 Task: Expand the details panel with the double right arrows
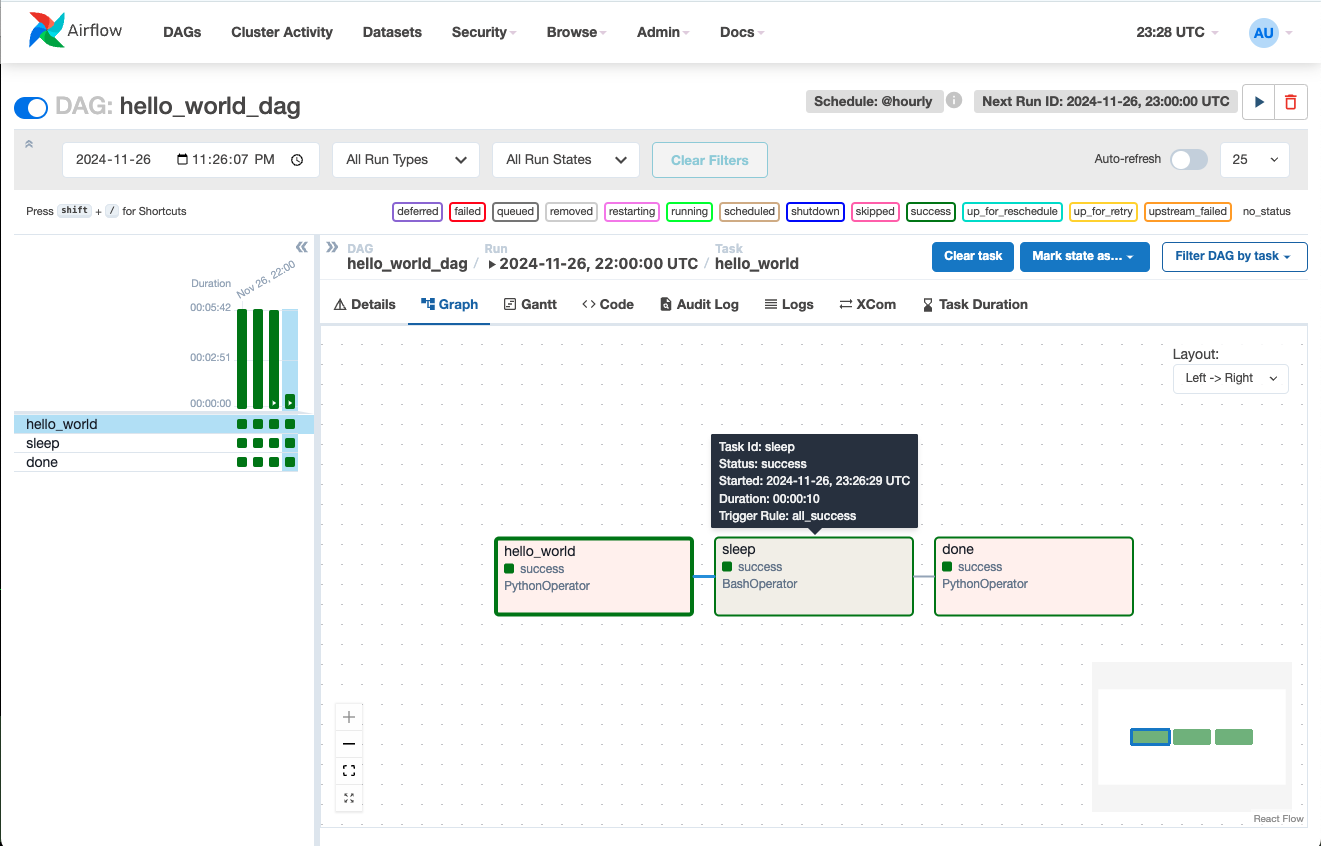pyautogui.click(x=332, y=247)
